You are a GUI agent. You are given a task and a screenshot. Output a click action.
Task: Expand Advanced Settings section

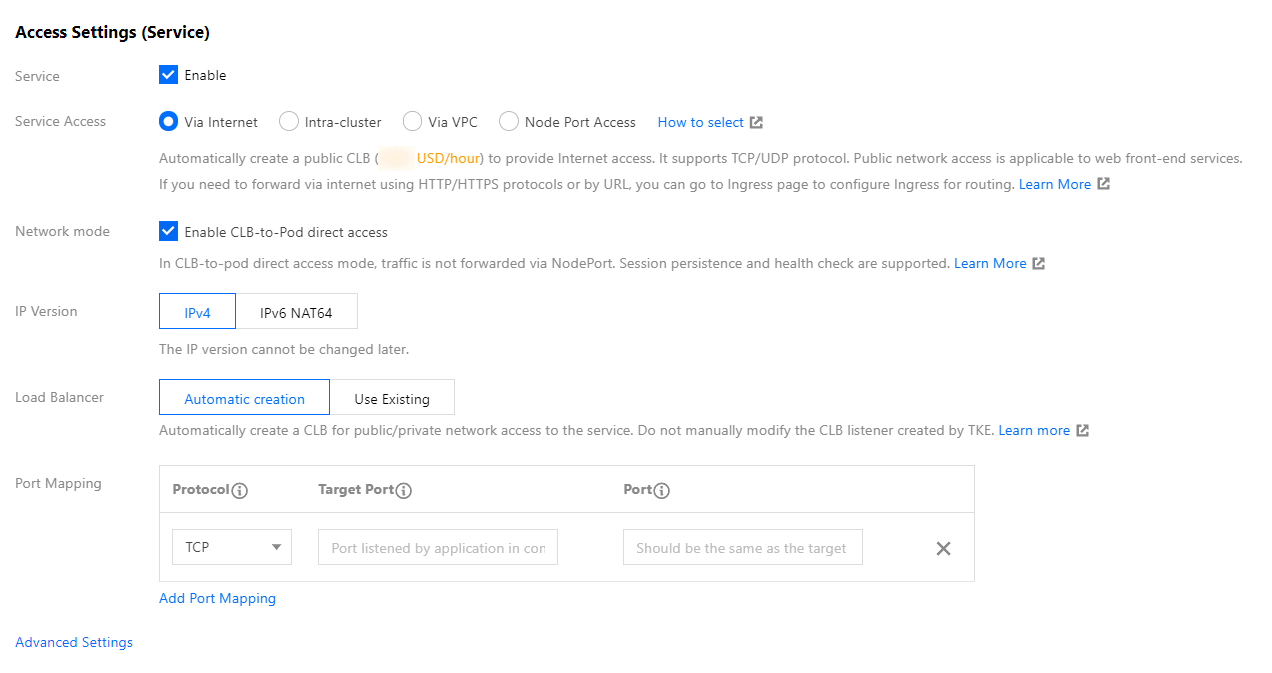coord(74,643)
